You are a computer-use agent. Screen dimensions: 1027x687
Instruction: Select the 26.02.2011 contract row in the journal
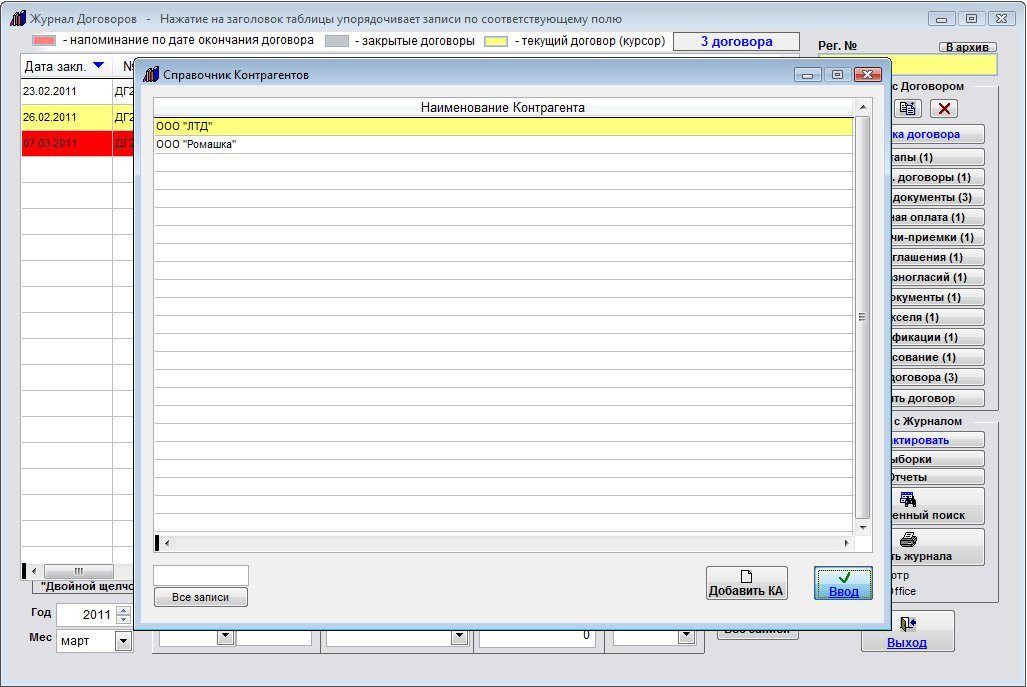point(77,117)
